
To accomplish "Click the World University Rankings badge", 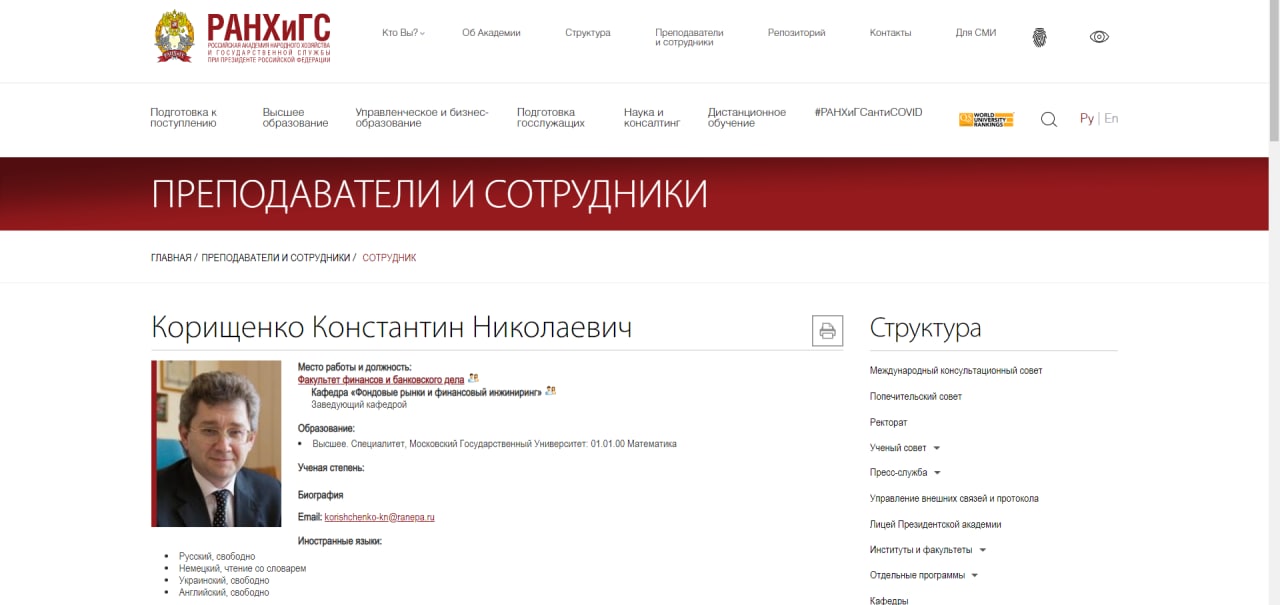I will (986, 119).
